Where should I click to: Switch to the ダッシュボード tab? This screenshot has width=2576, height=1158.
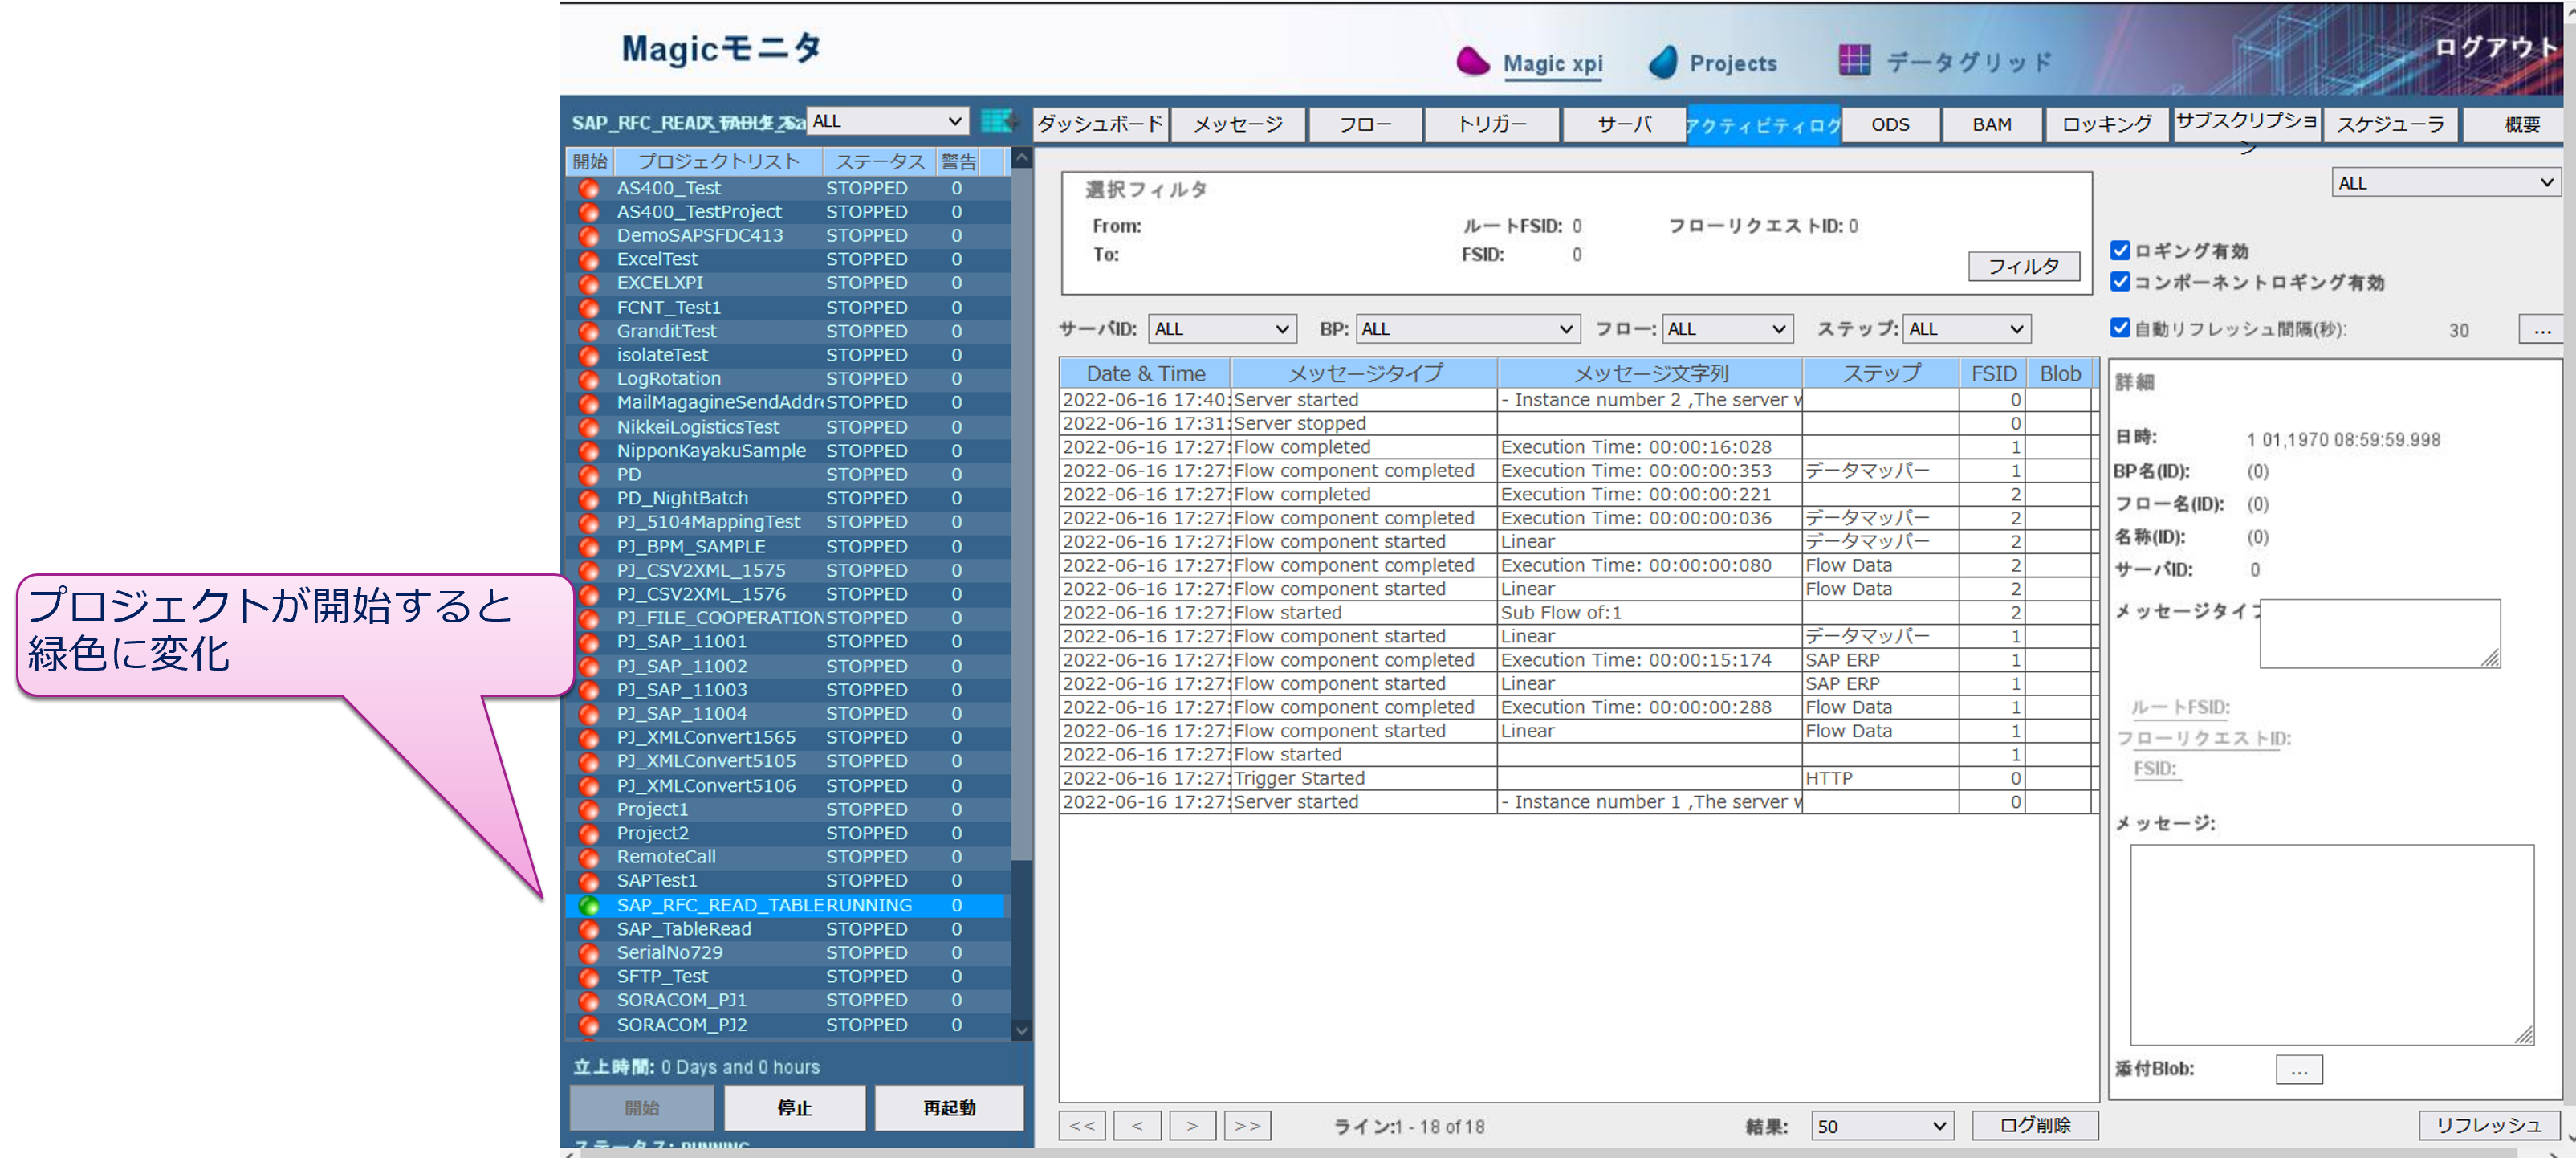[x=1100, y=124]
